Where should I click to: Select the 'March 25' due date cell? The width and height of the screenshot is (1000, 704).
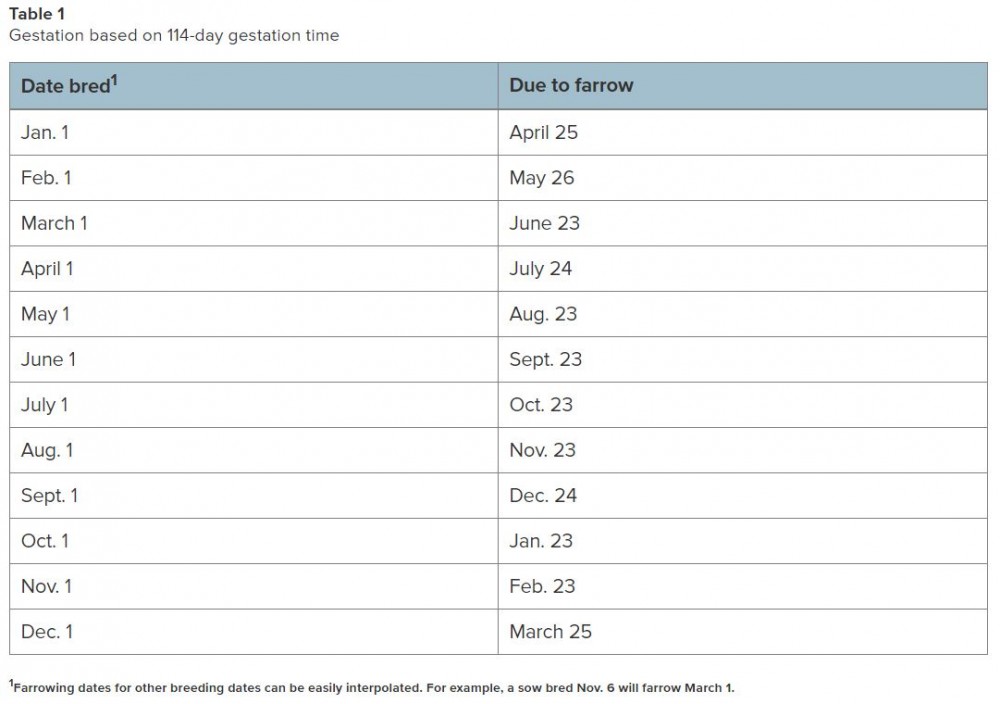point(742,631)
